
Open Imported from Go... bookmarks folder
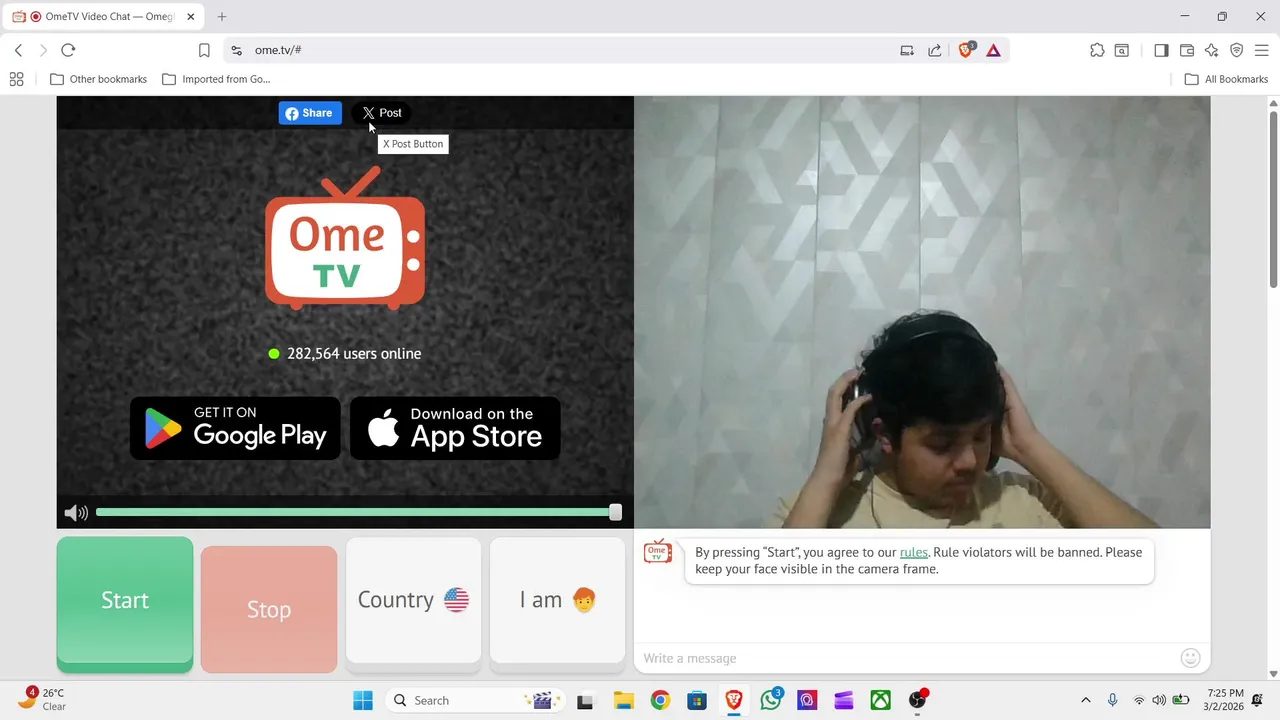coord(216,79)
